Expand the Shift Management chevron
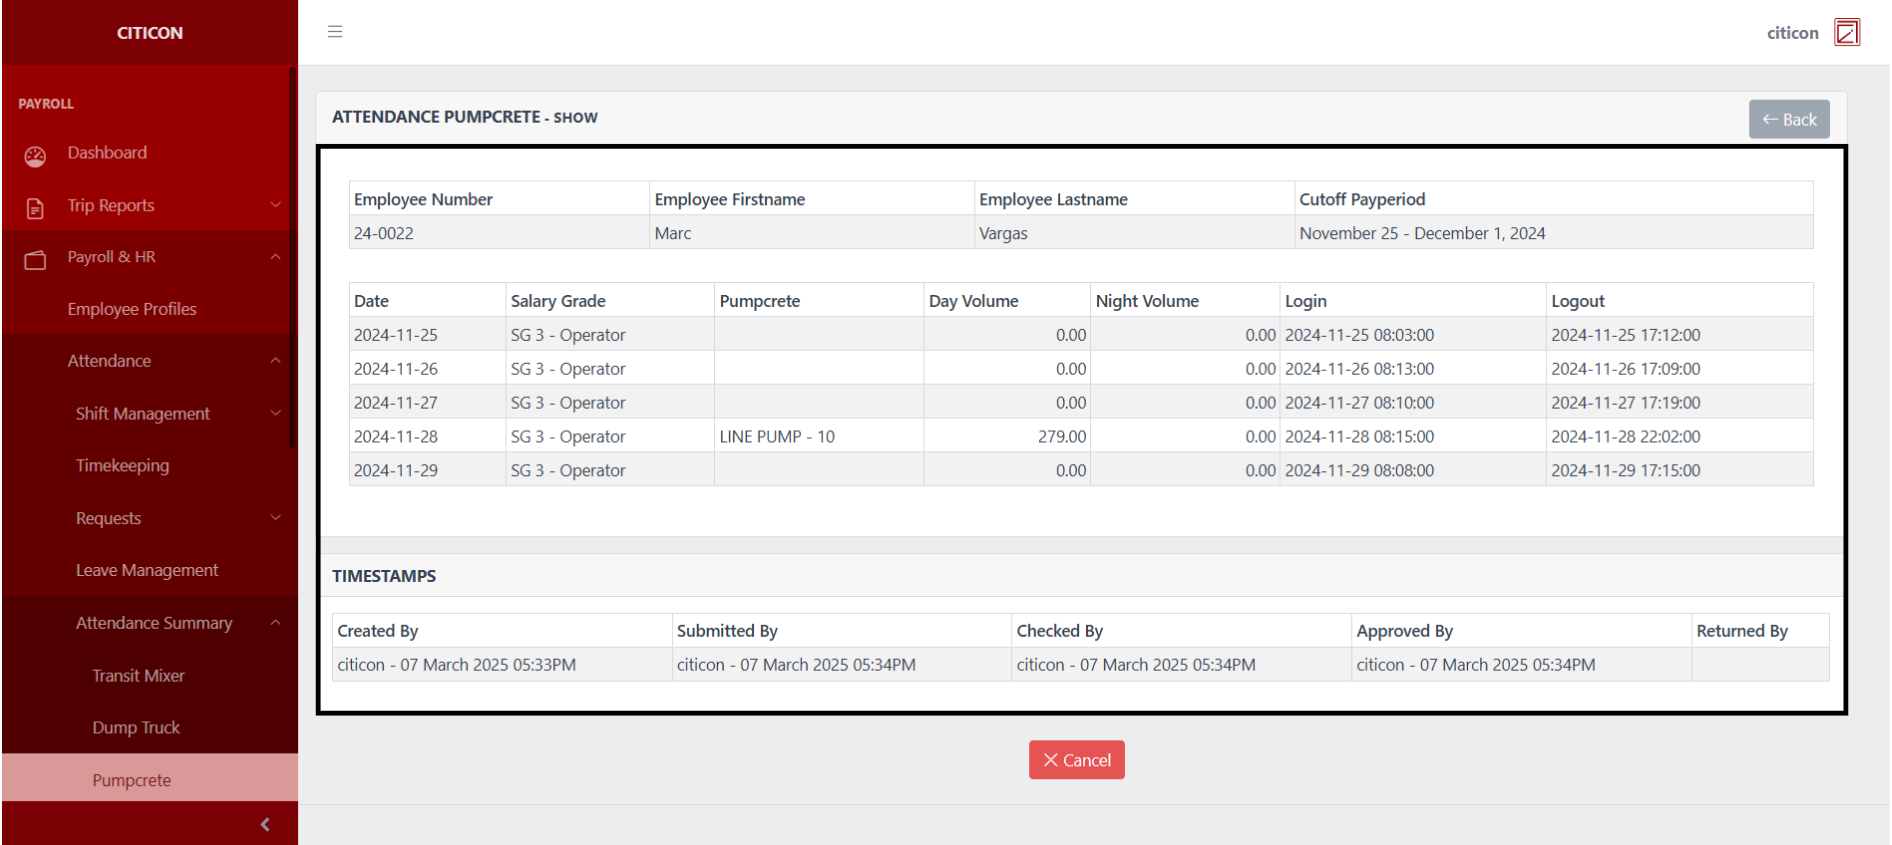 click(x=275, y=413)
